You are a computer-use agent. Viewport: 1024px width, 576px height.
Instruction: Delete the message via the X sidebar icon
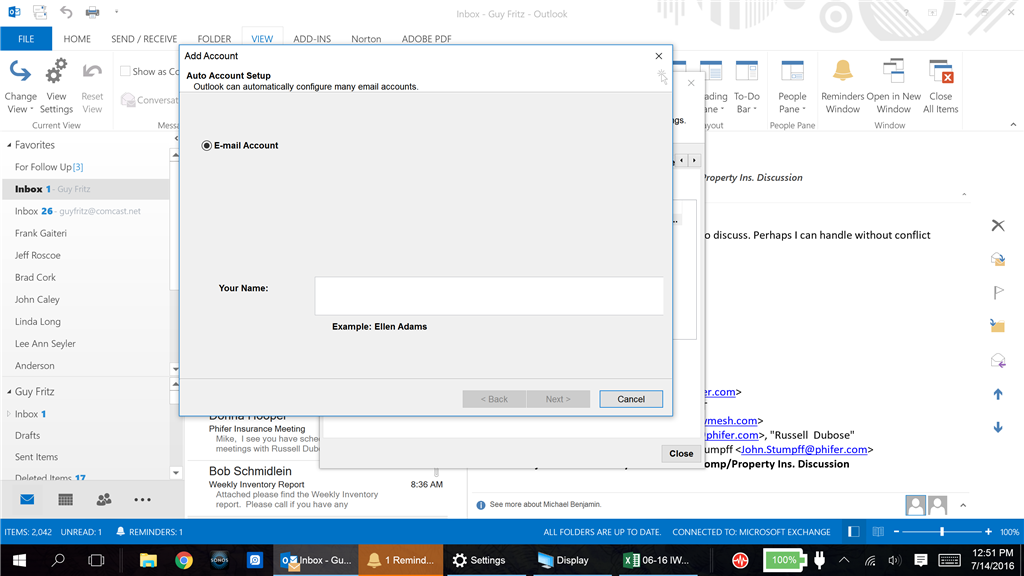coord(997,225)
